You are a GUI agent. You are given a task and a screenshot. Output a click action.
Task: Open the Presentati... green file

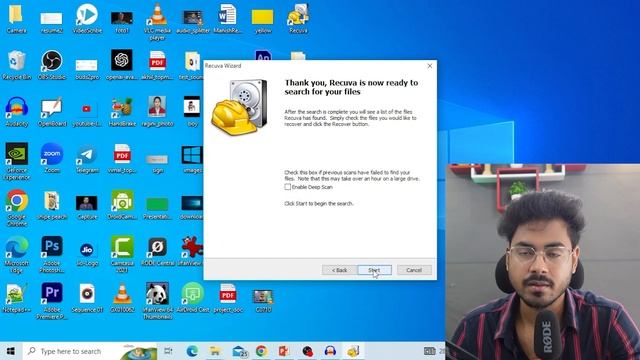coord(157,208)
